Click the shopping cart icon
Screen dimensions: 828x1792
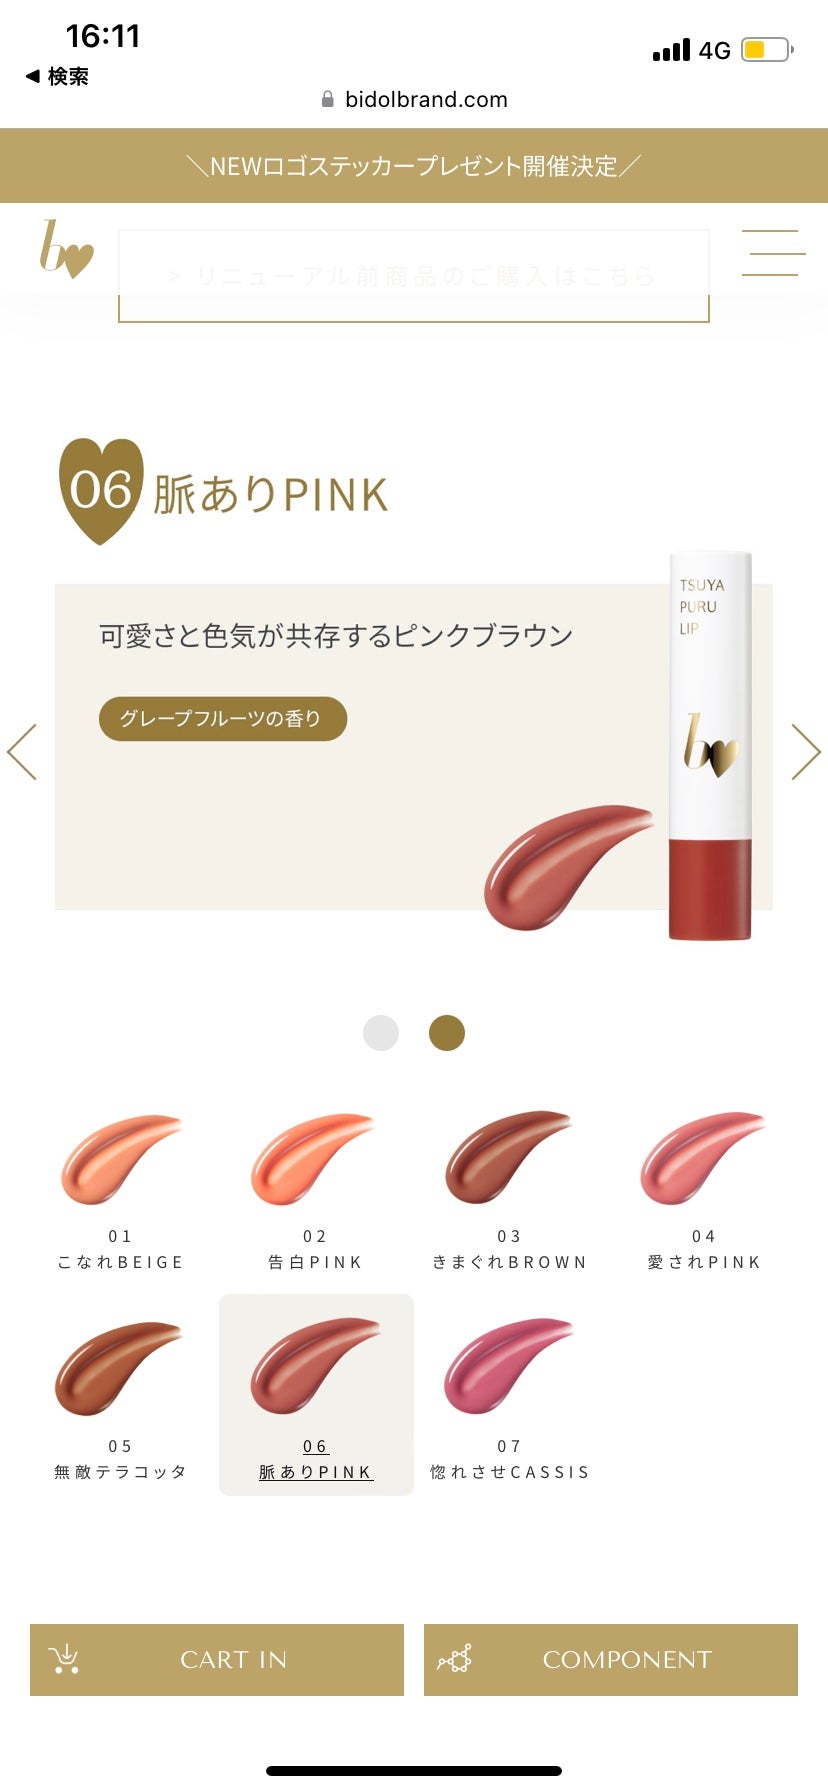click(x=64, y=1659)
